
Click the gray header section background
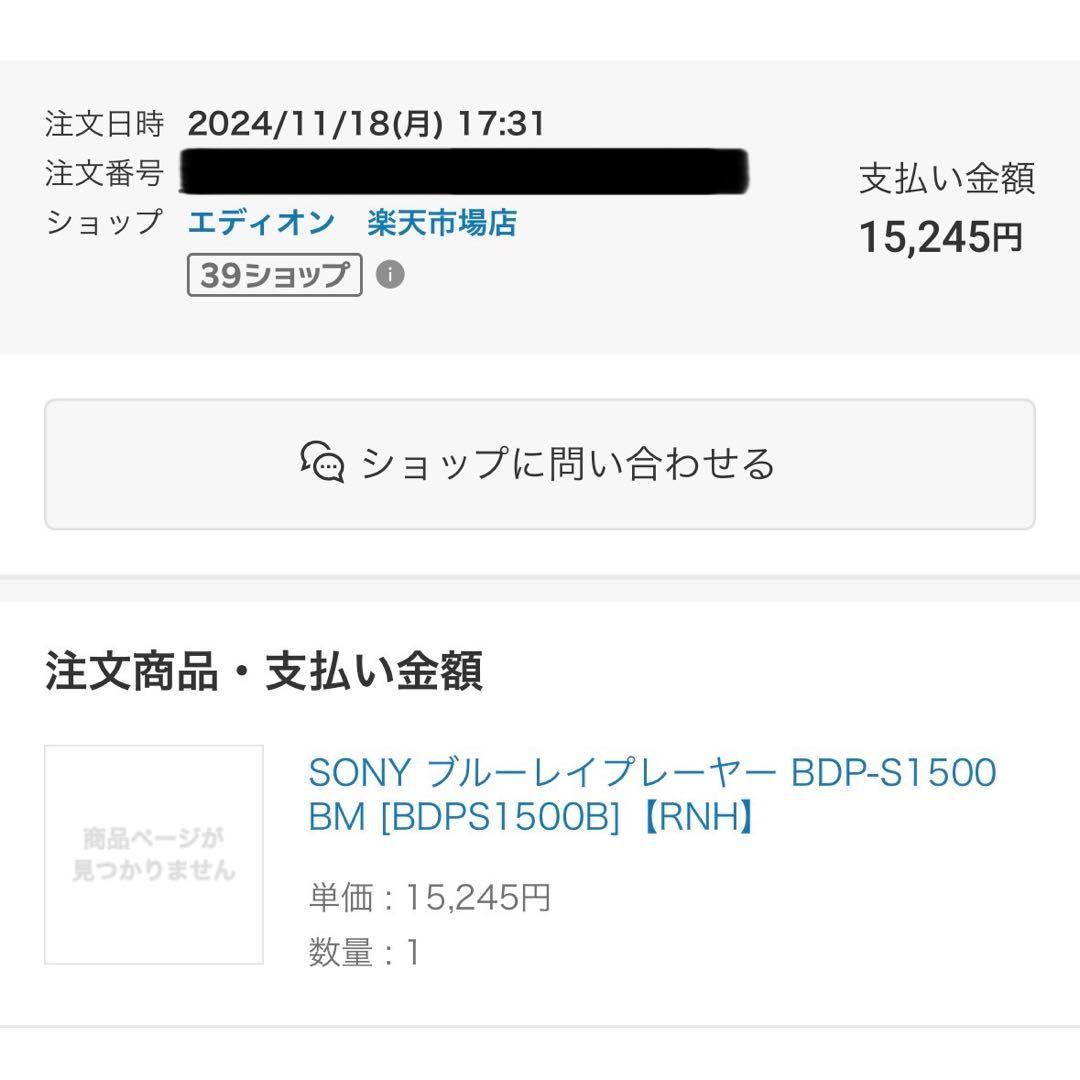tap(700, 320)
